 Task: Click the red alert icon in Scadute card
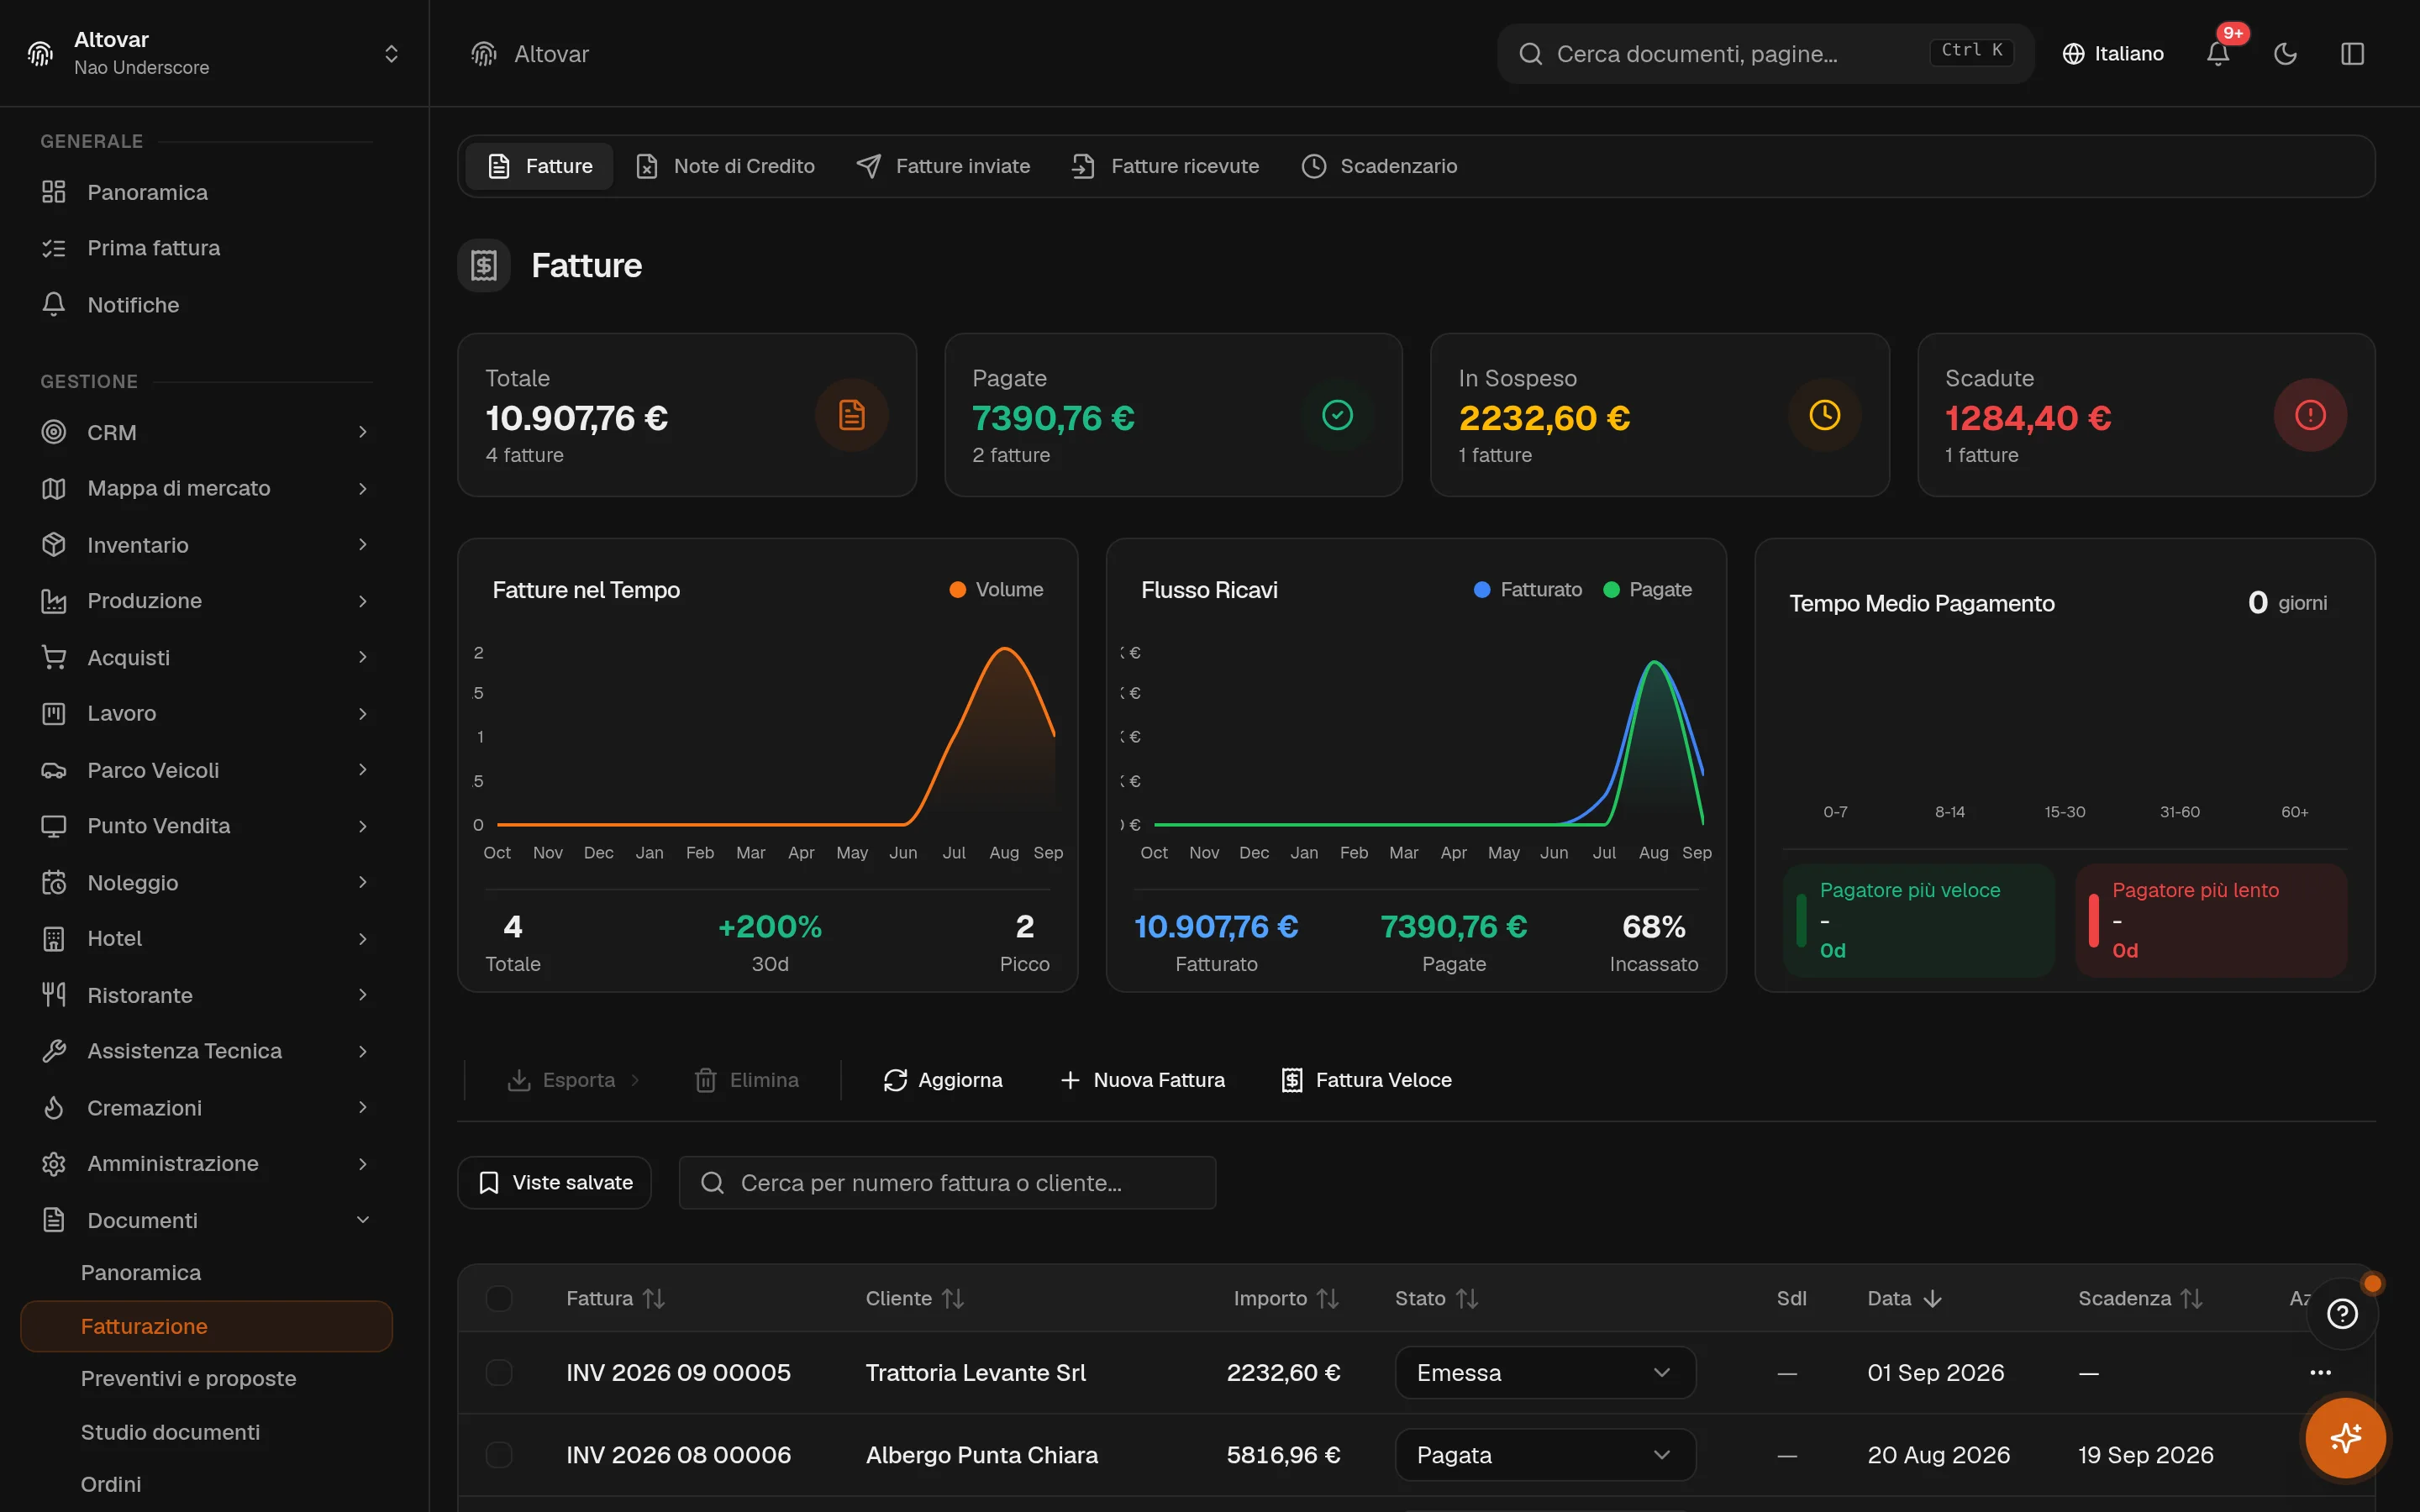click(2310, 415)
